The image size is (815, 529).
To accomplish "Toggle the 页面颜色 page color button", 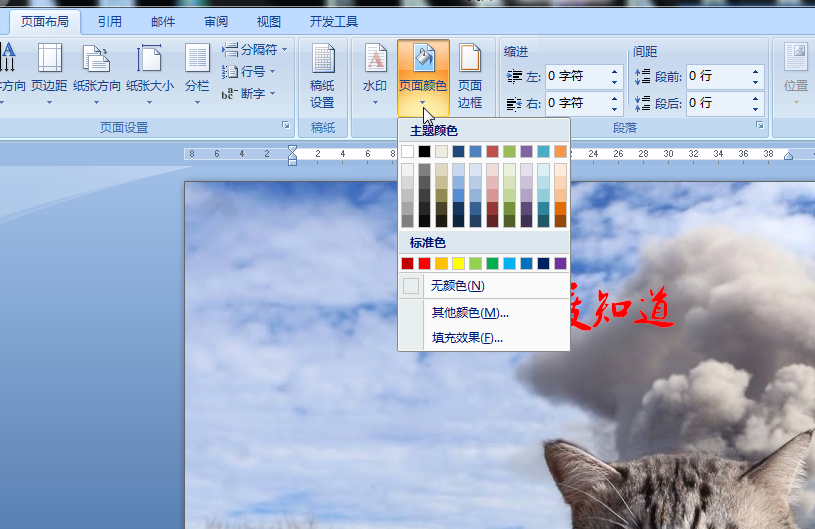I will tap(423, 77).
